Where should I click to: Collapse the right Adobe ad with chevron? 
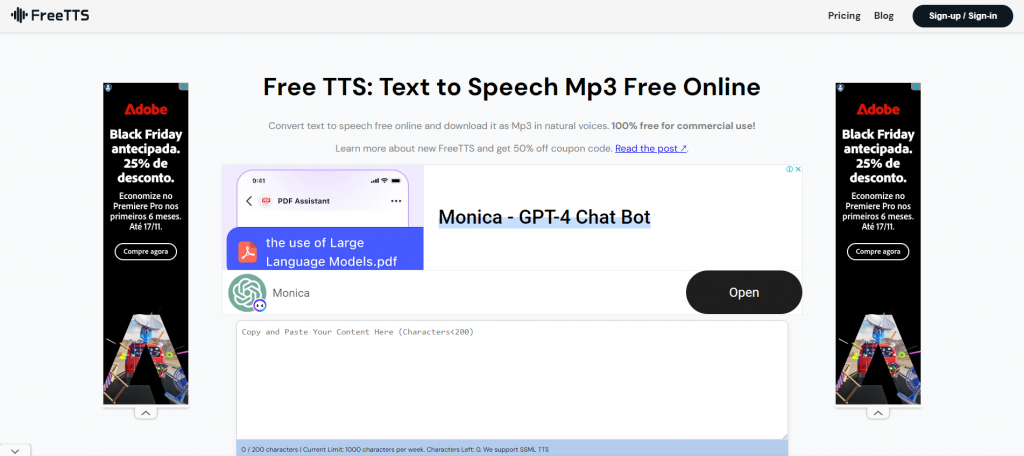pos(878,413)
